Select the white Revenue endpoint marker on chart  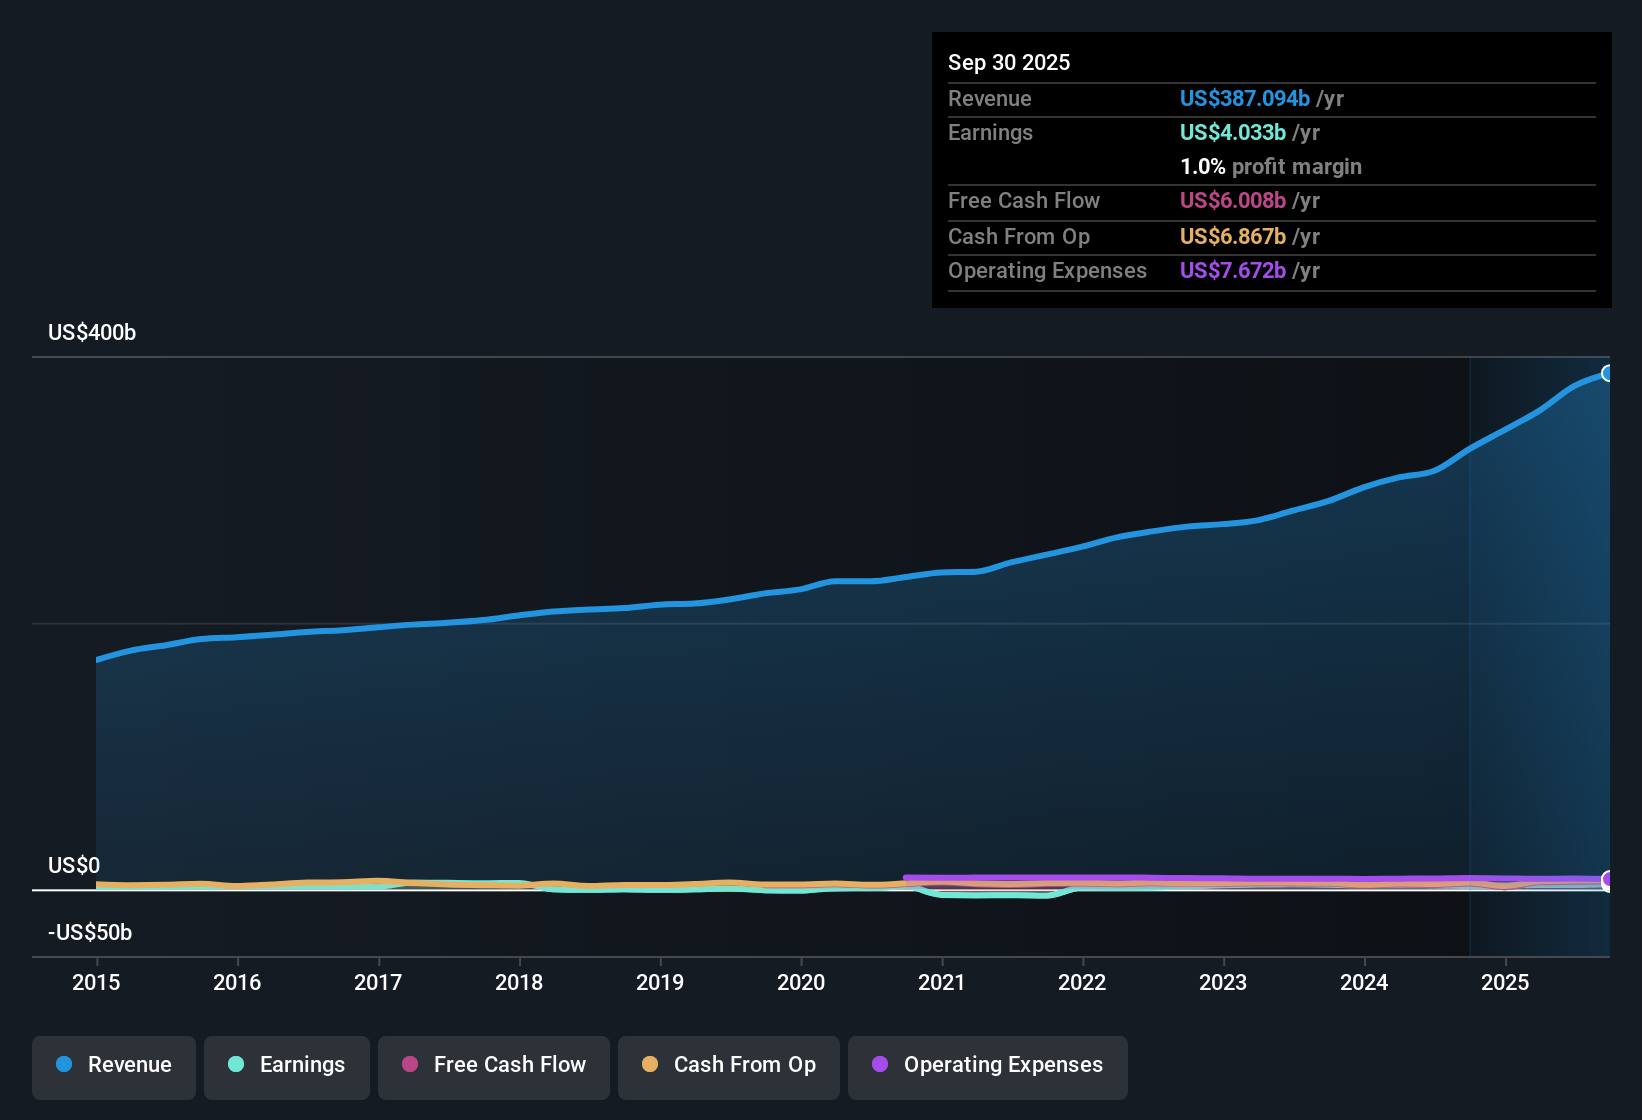point(1608,373)
